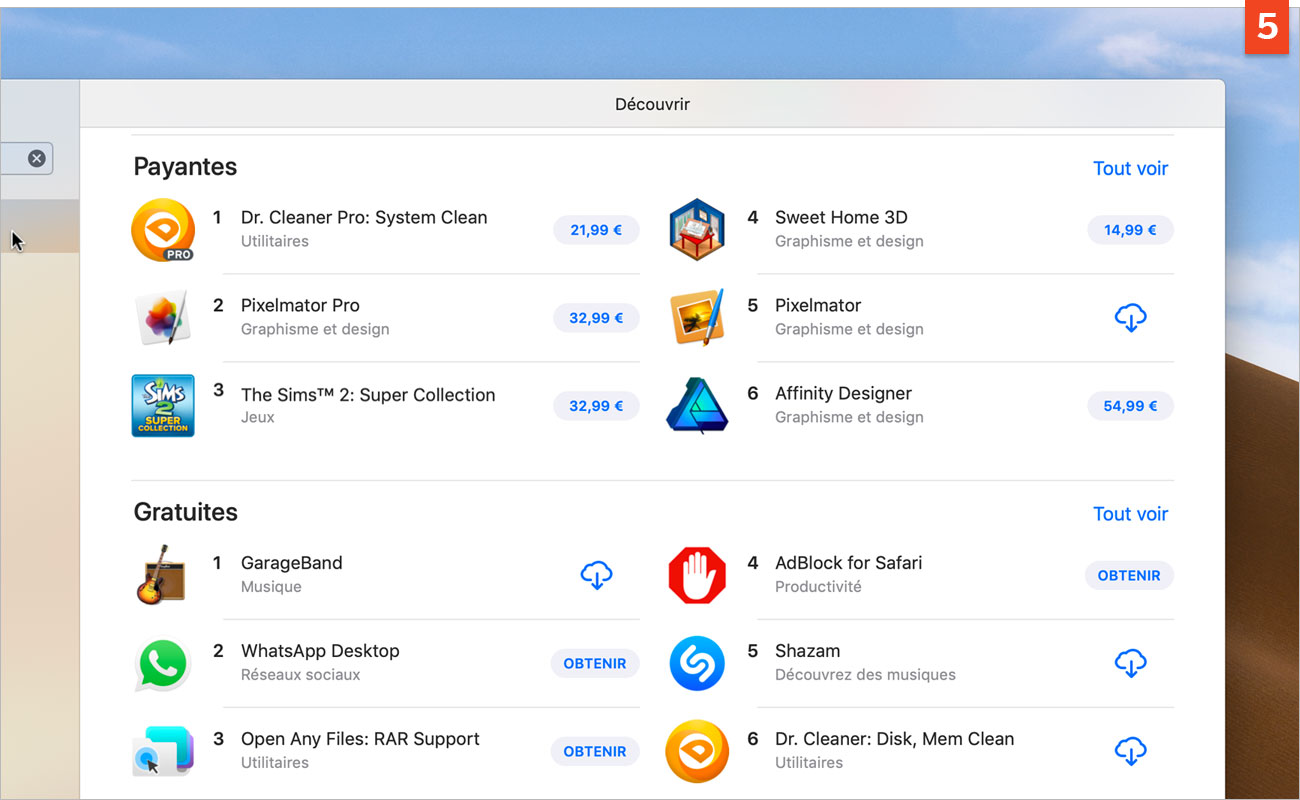Open the AdBlock for Safari title

pos(848,562)
